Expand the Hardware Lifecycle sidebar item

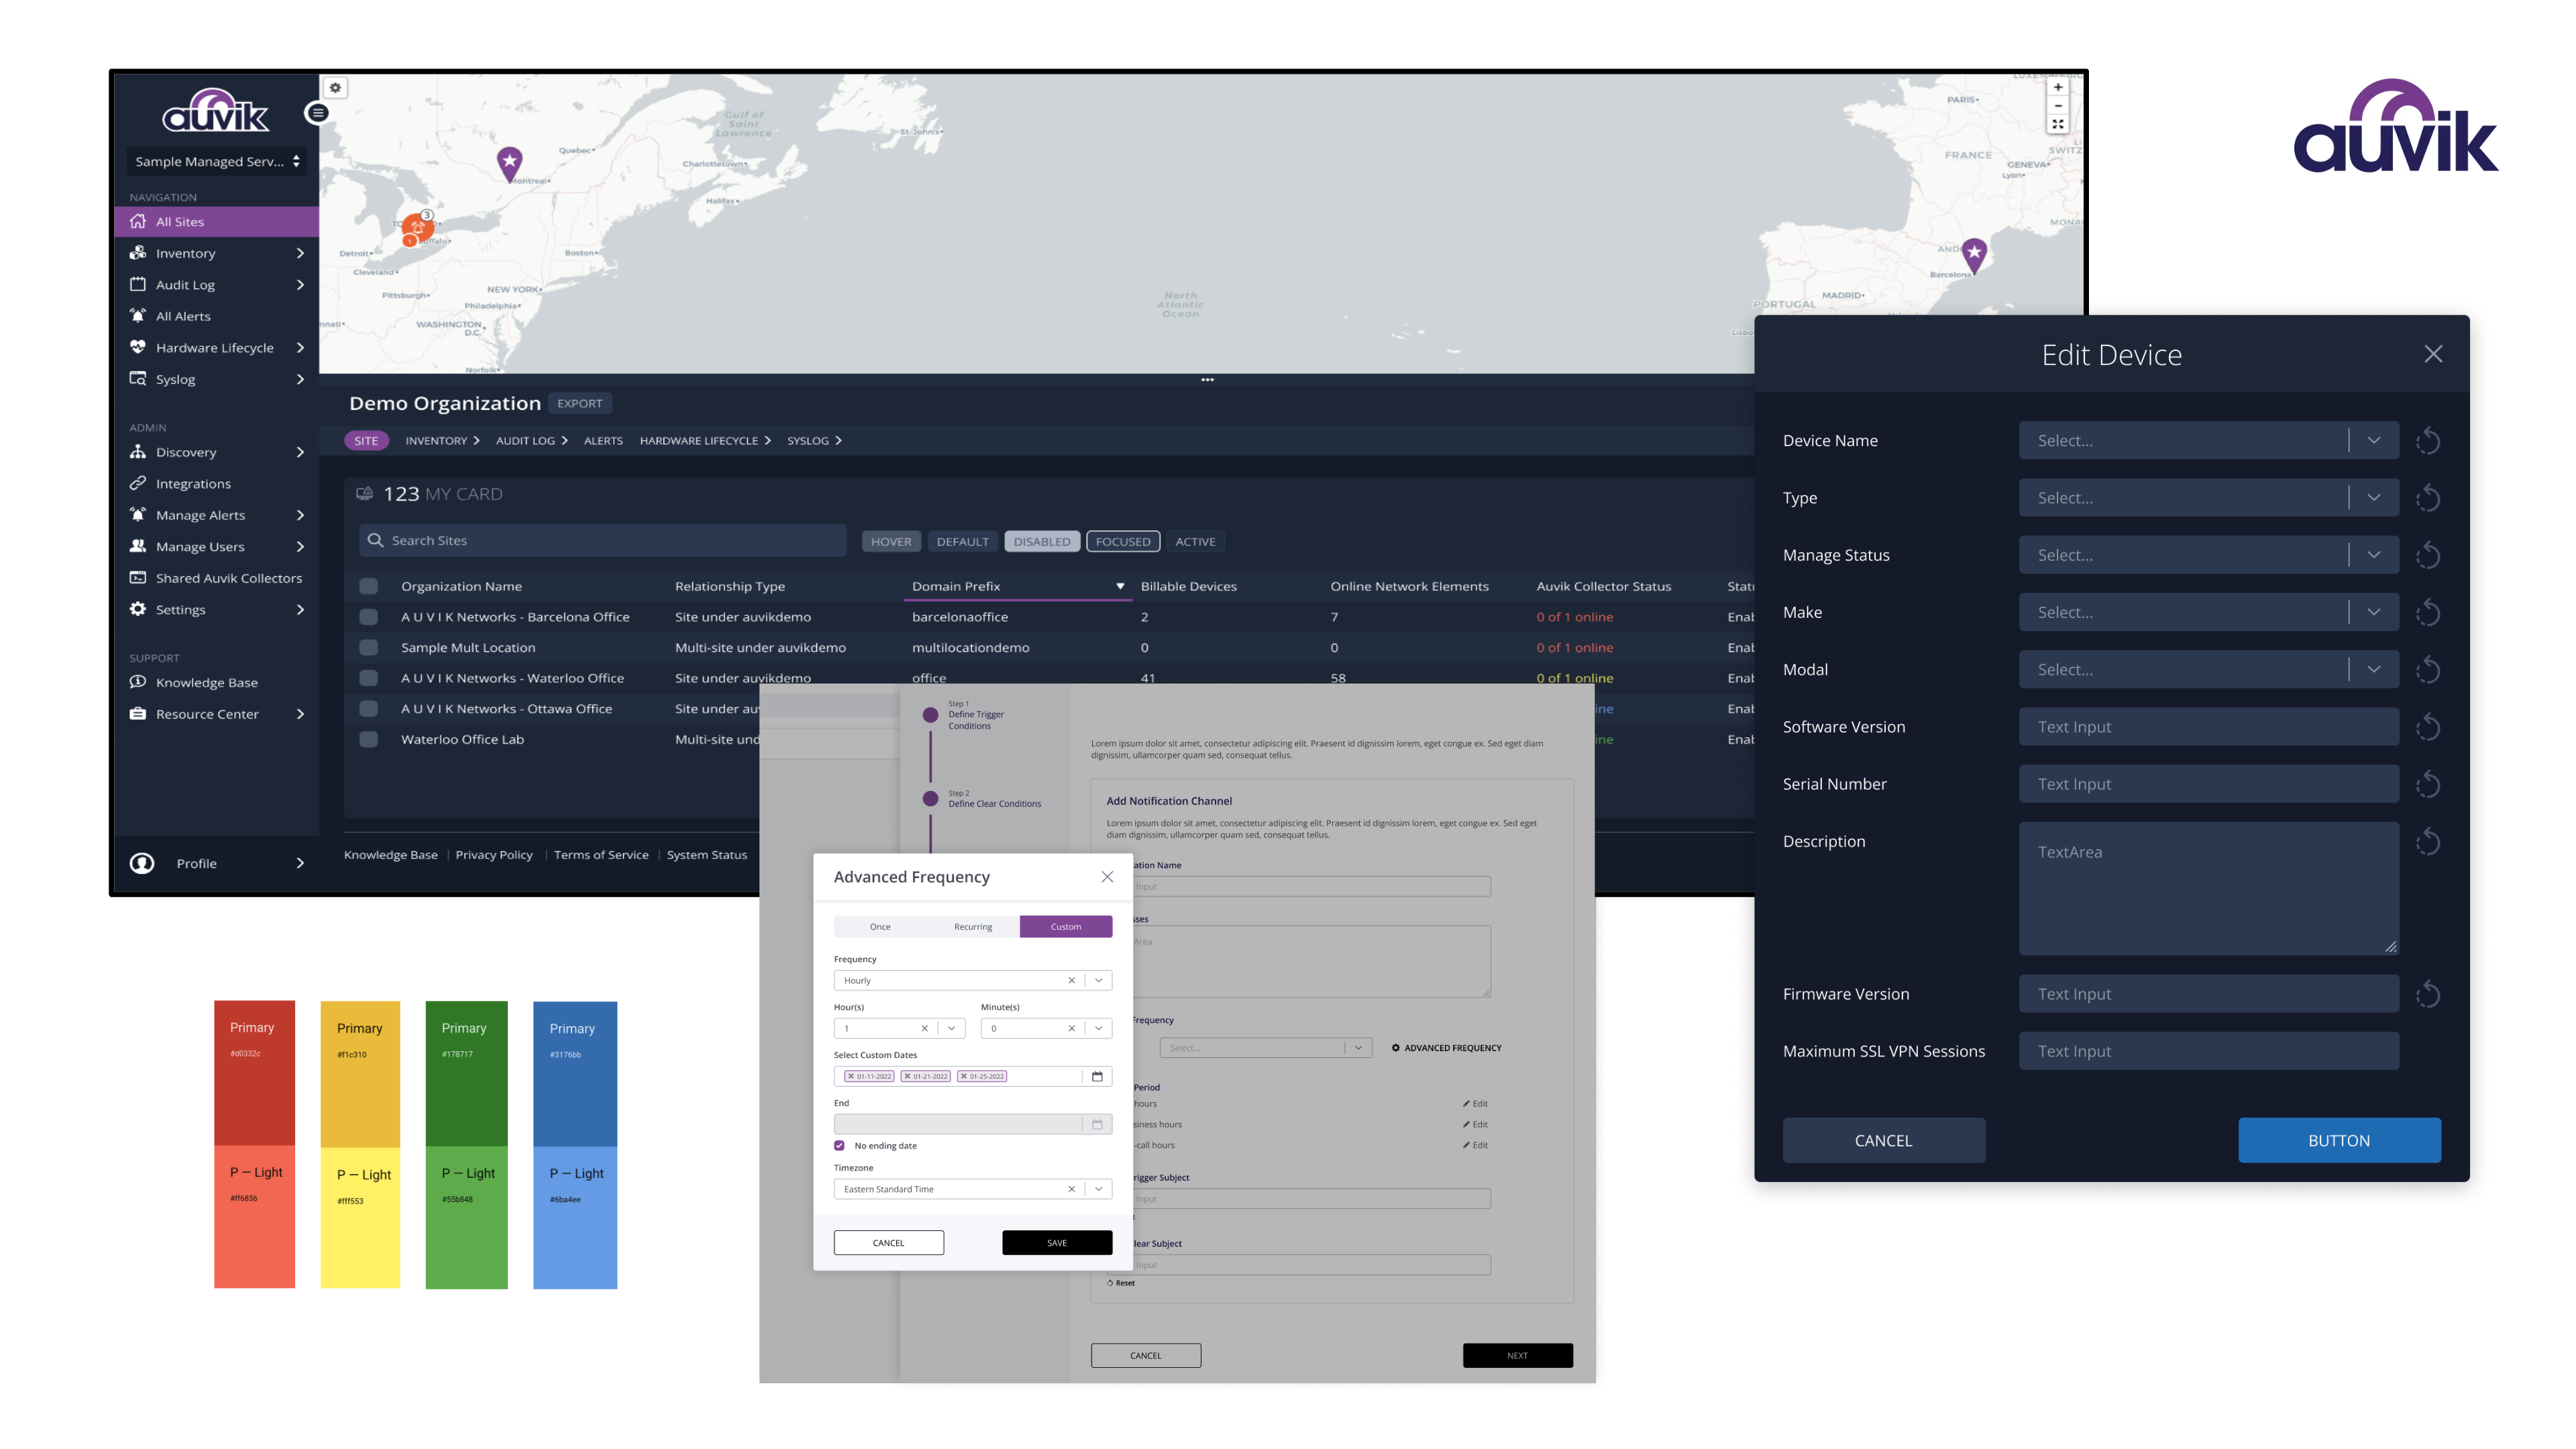300,348
